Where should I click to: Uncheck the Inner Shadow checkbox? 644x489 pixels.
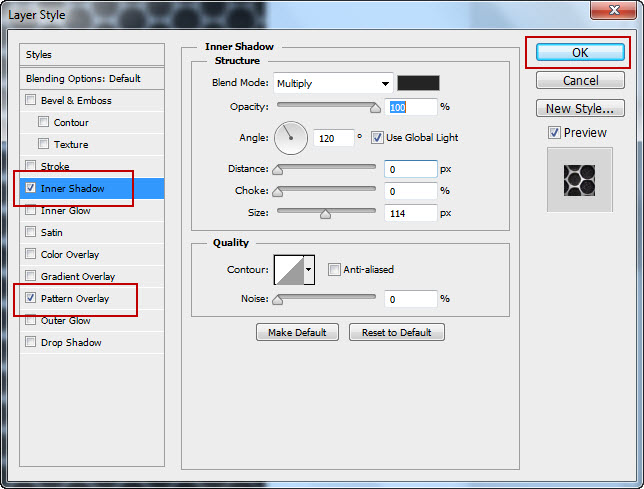30,188
